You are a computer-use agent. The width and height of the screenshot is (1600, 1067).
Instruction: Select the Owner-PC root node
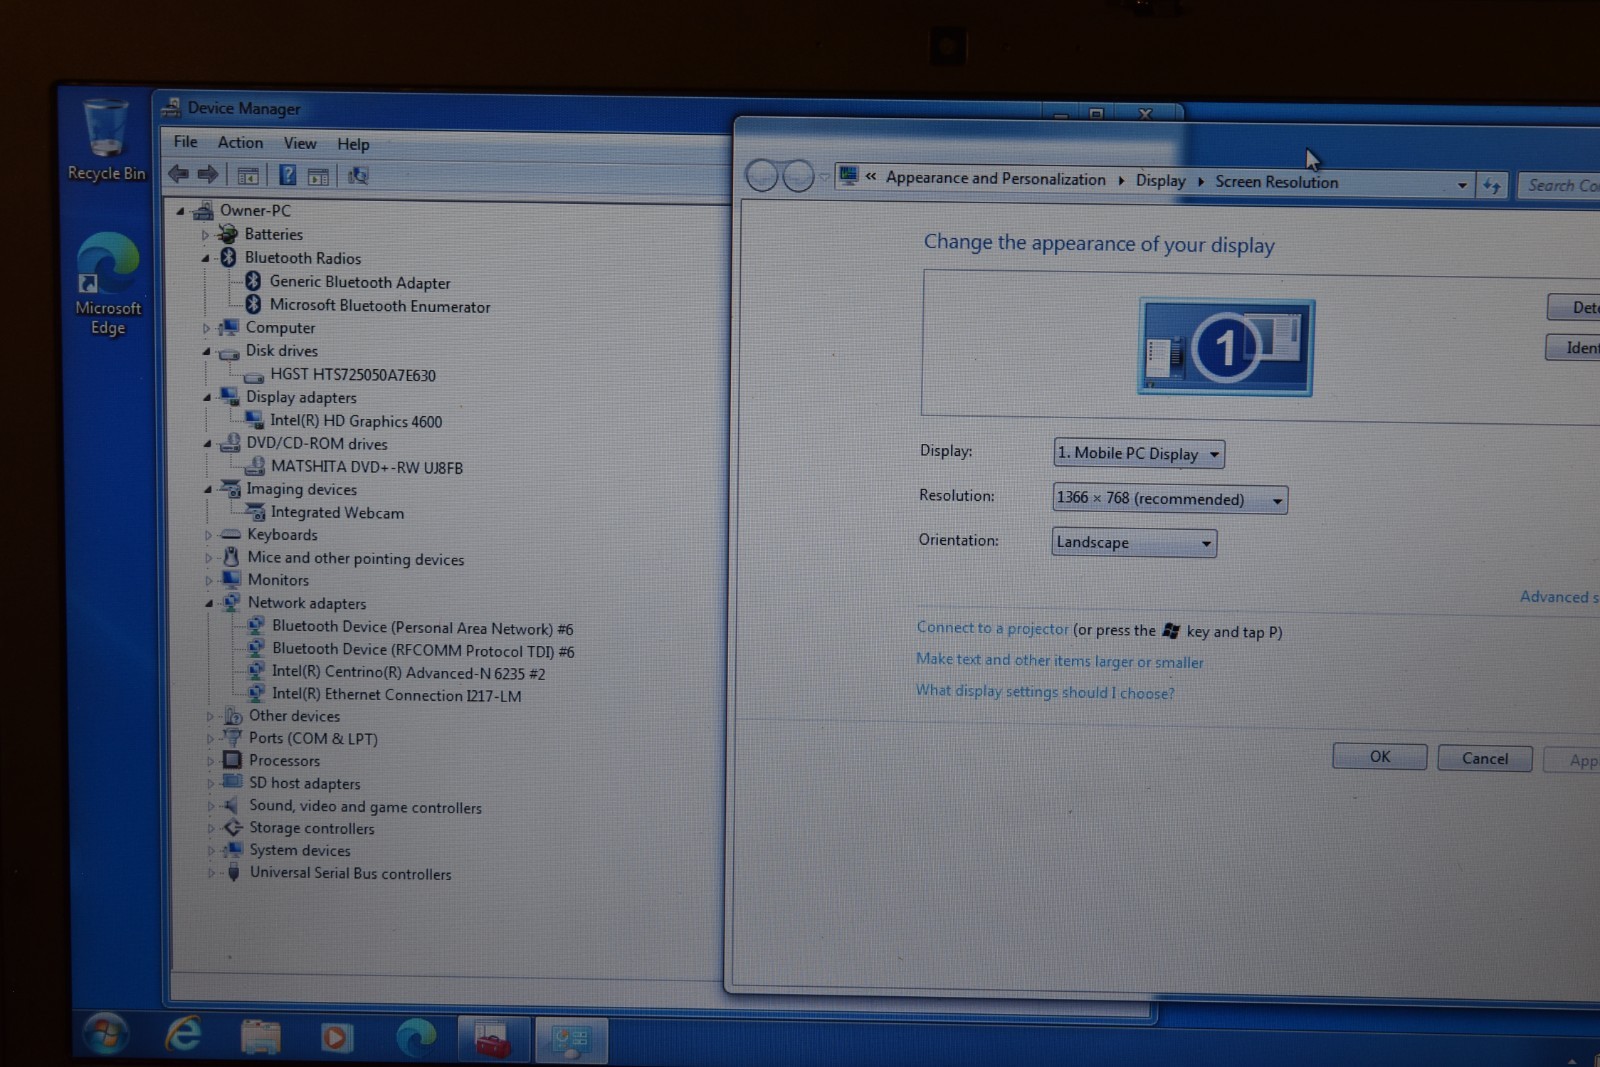pyautogui.click(x=256, y=210)
